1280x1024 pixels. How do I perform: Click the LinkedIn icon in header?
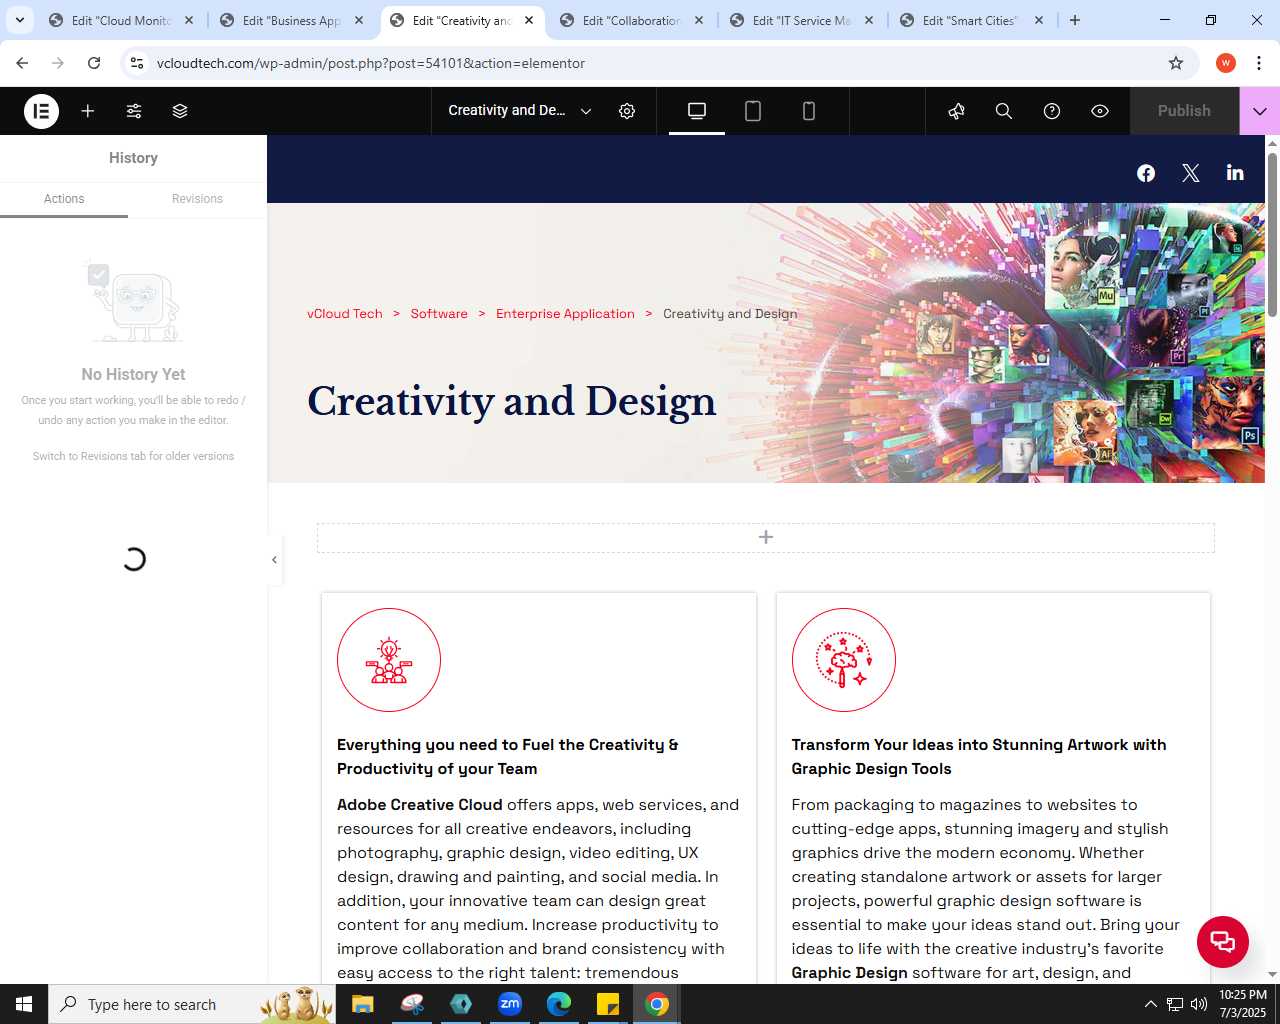click(1235, 172)
